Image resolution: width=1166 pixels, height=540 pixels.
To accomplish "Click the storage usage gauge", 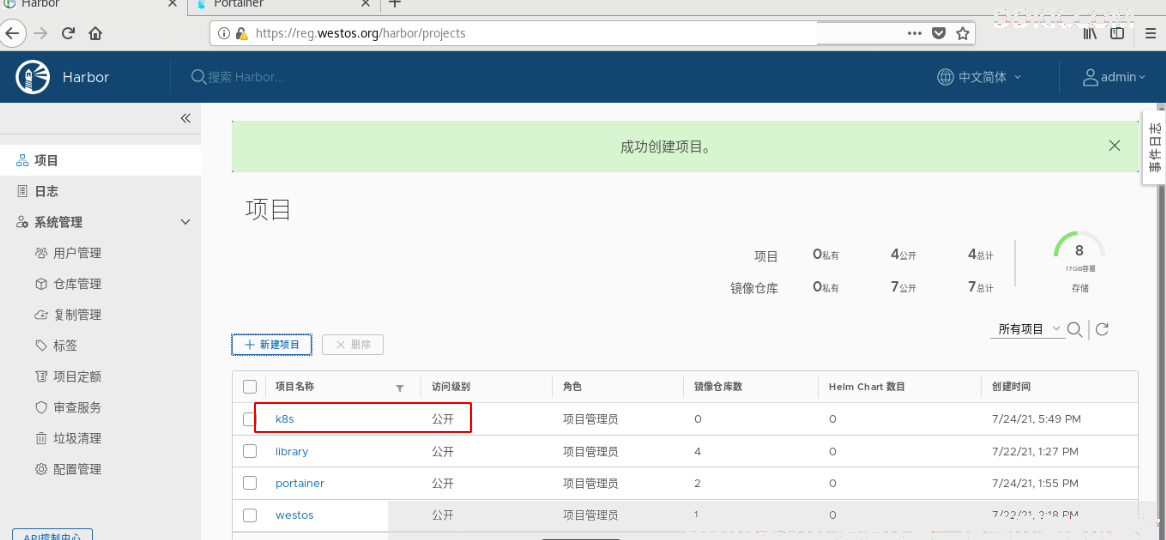I will point(1079,251).
